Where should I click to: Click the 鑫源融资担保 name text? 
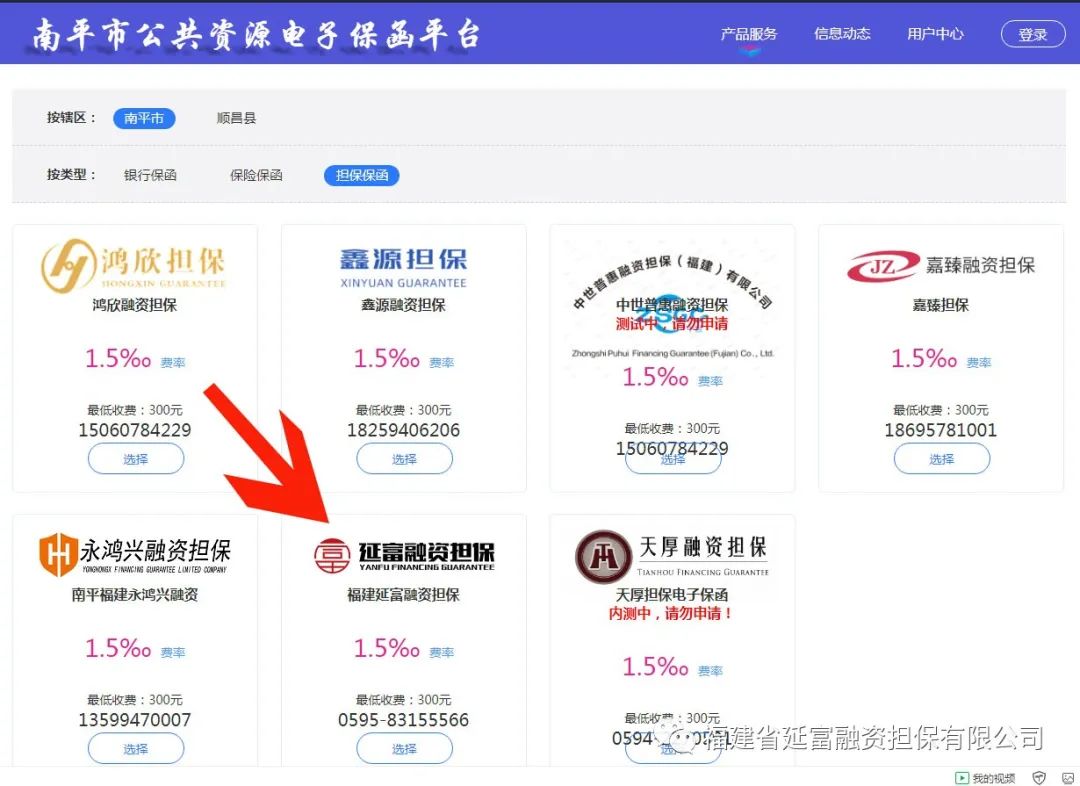[x=404, y=305]
